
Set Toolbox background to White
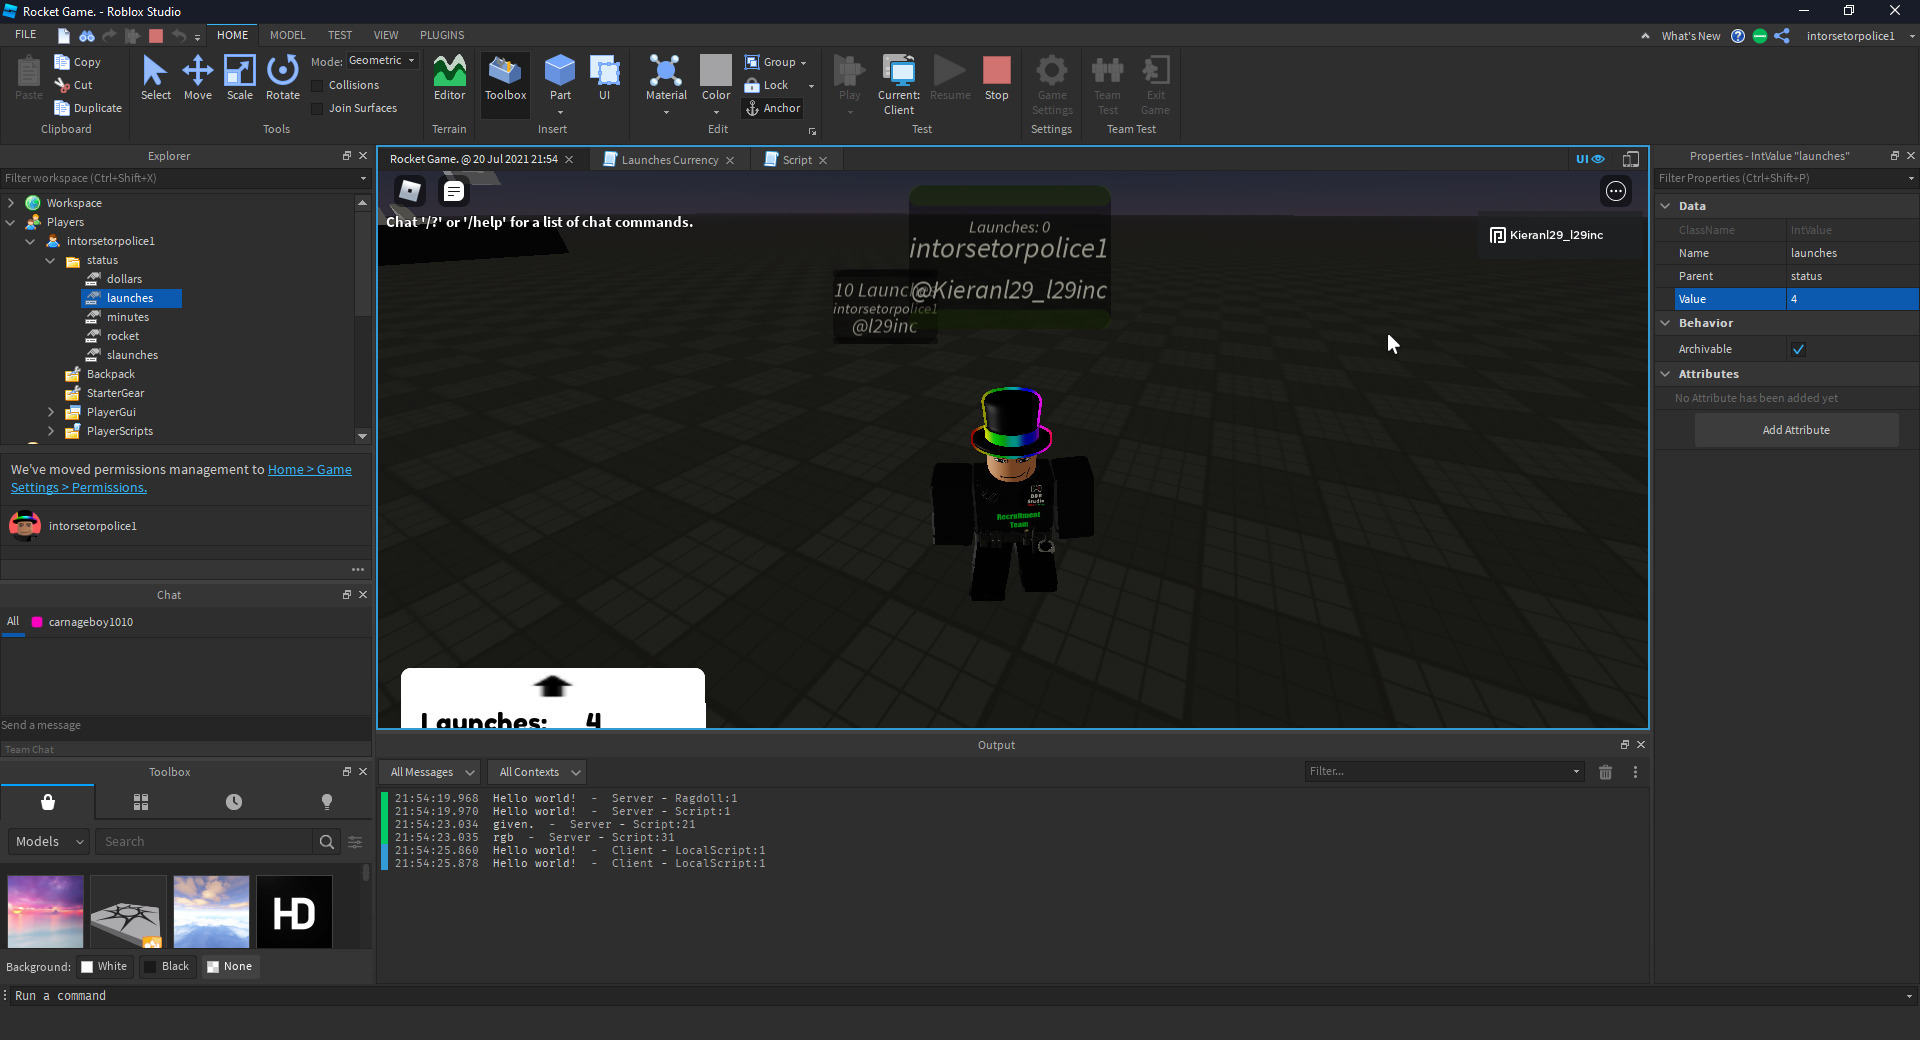(104, 967)
